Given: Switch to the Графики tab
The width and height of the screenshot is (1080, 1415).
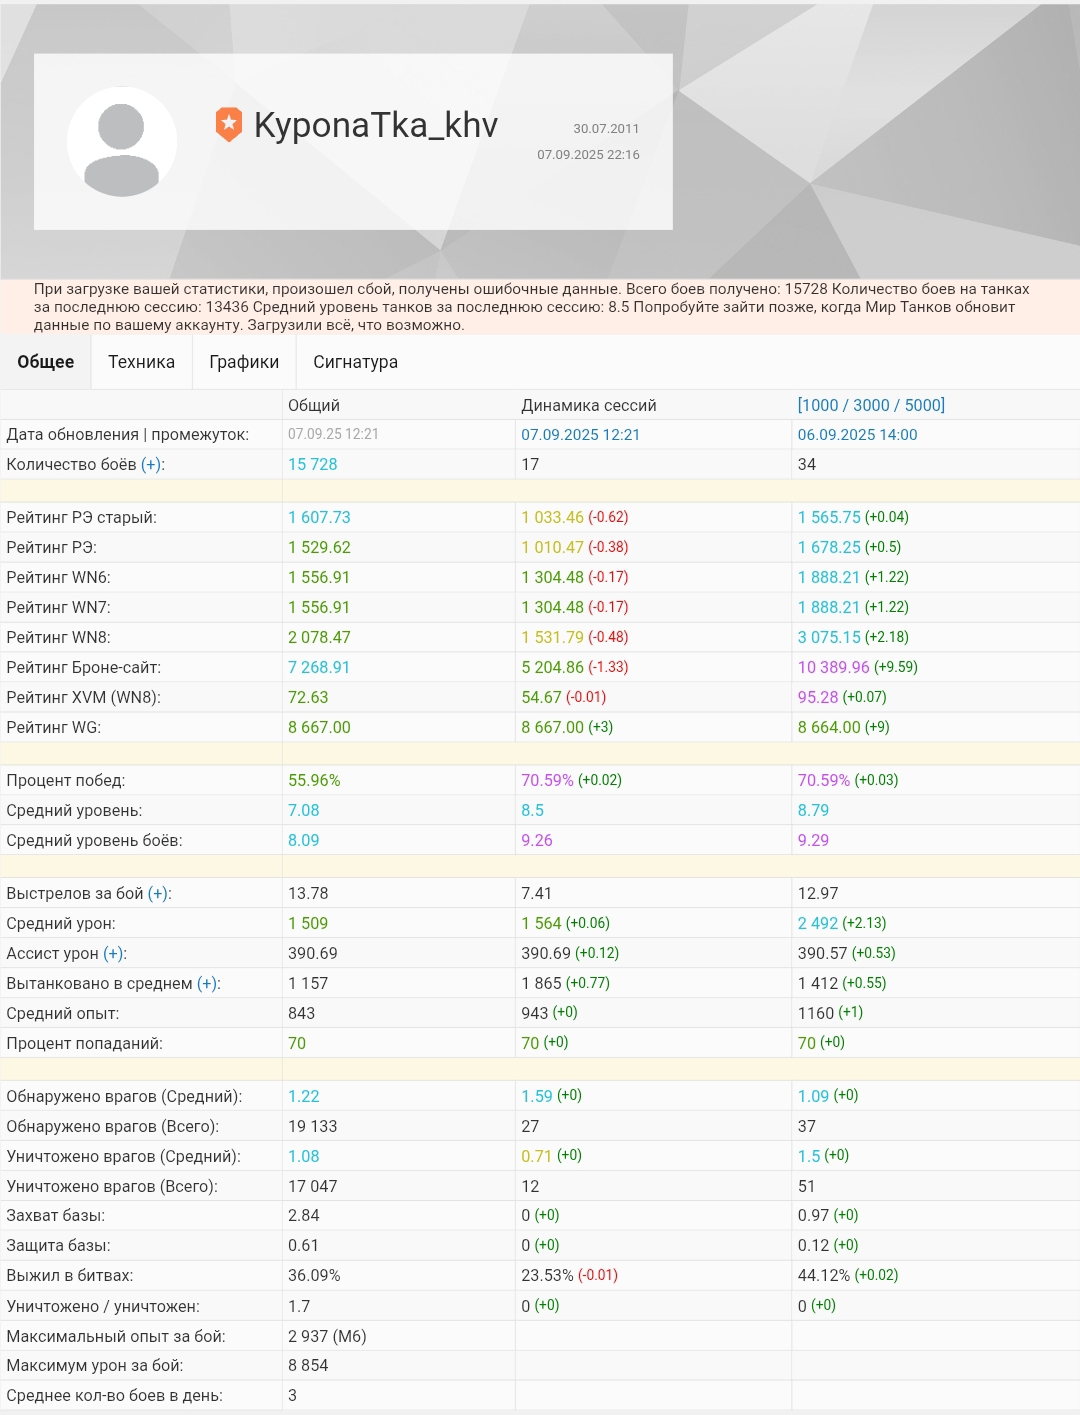Looking at the screenshot, I should pyautogui.click(x=244, y=362).
